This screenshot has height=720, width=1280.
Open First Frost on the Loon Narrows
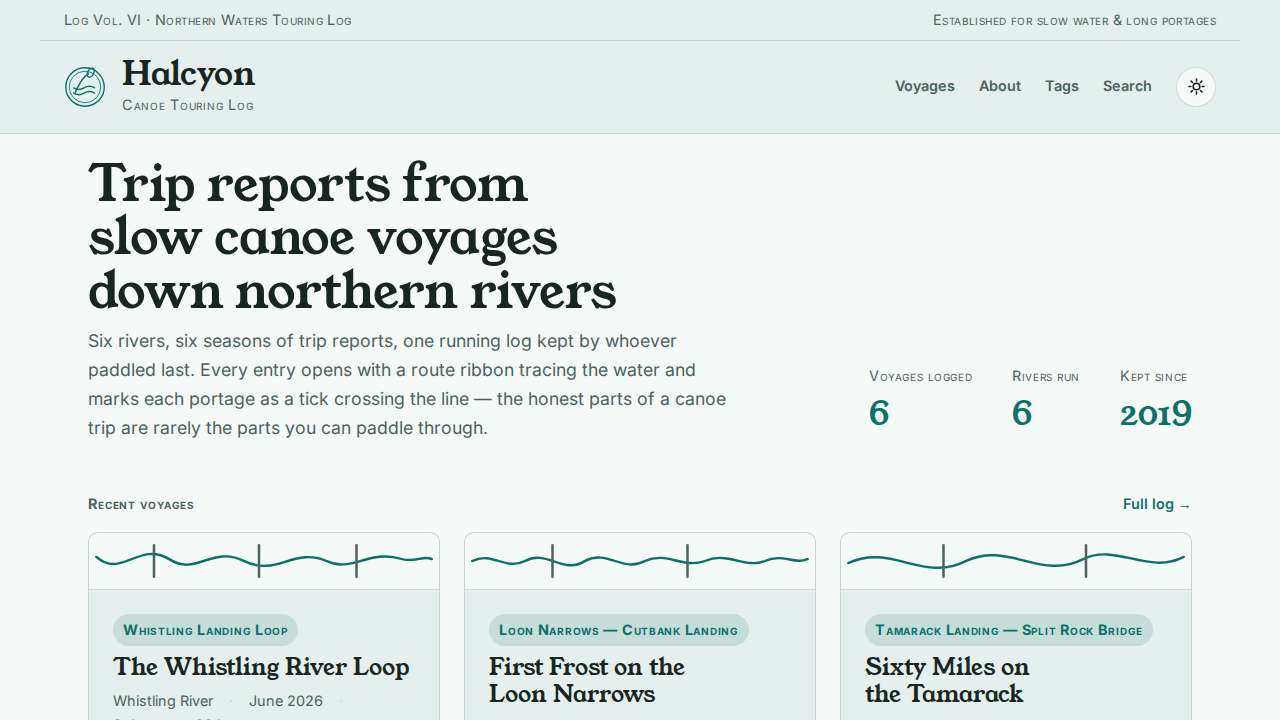click(587, 680)
